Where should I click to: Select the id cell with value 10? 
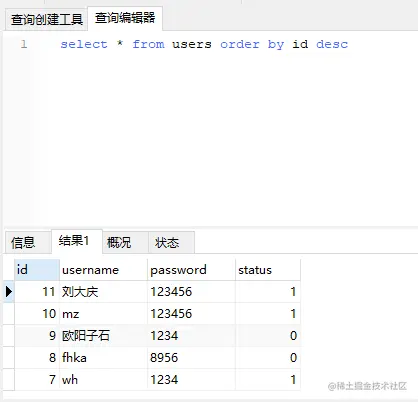(x=37, y=314)
